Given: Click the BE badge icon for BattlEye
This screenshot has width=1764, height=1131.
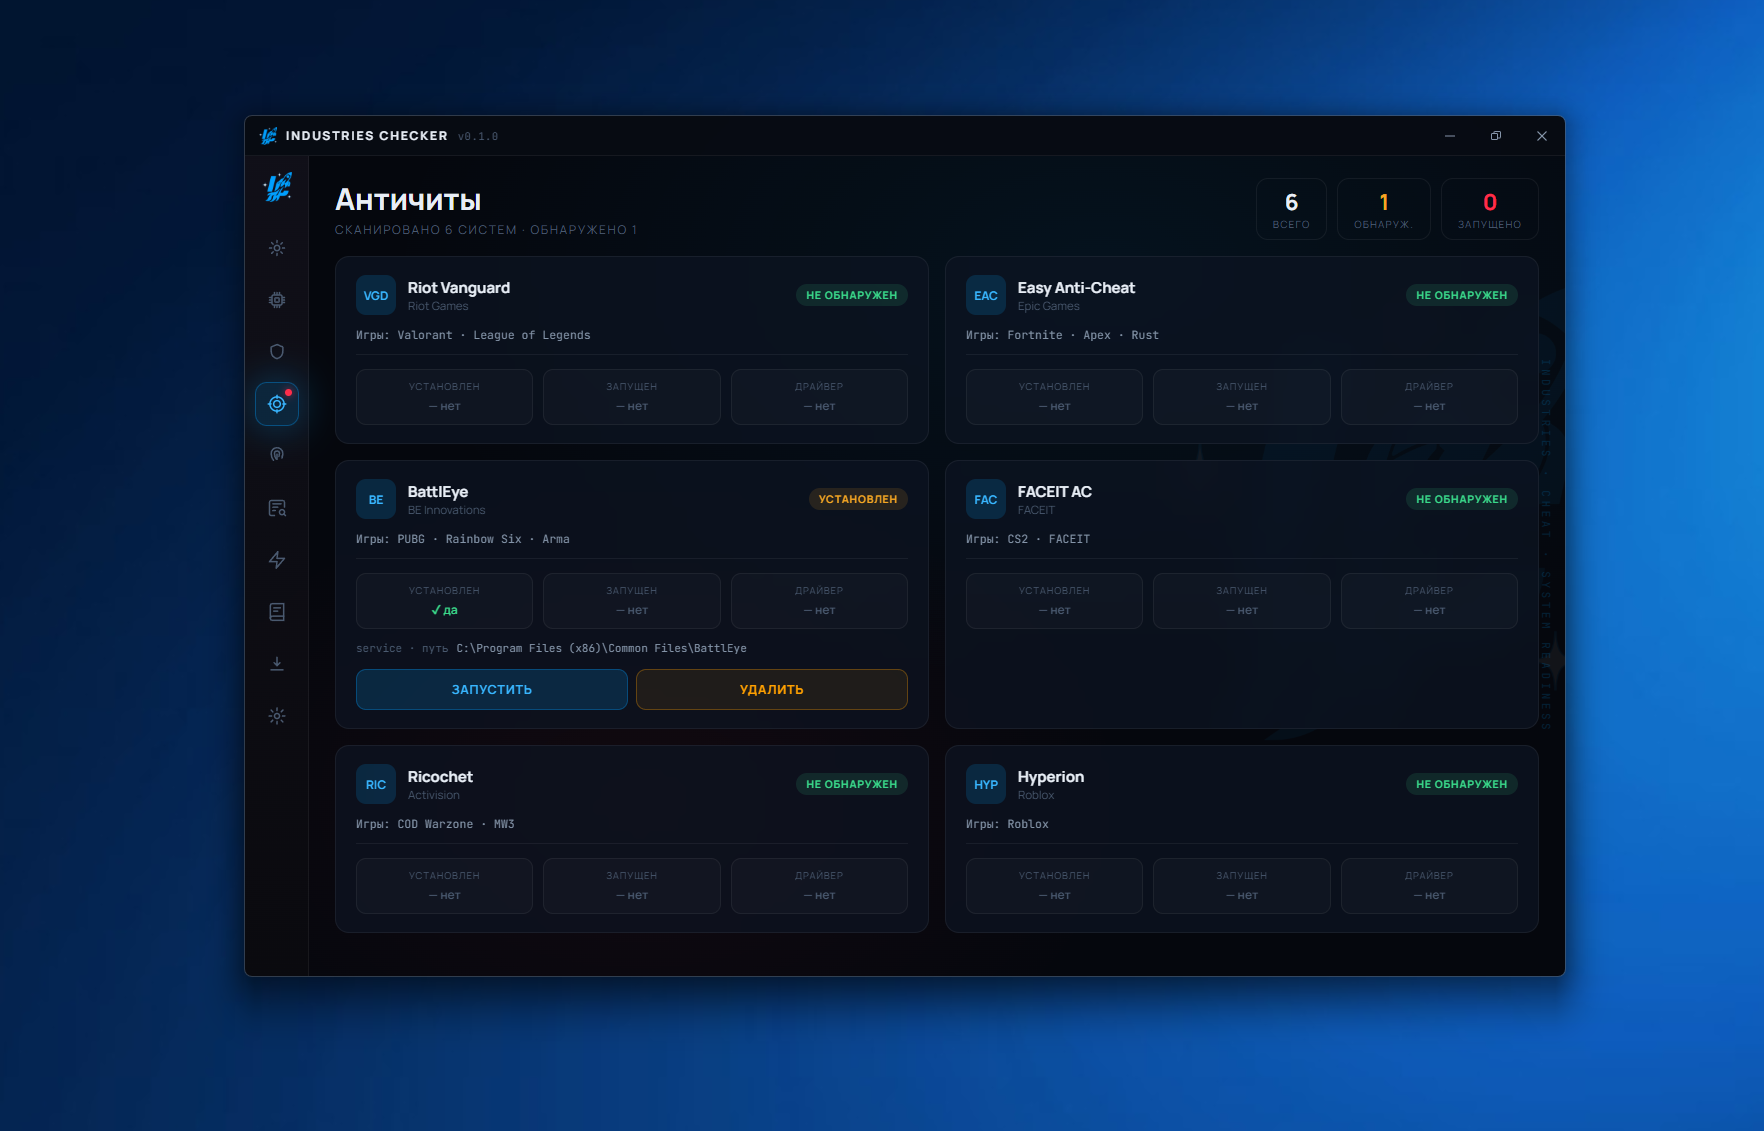Looking at the screenshot, I should coord(376,499).
